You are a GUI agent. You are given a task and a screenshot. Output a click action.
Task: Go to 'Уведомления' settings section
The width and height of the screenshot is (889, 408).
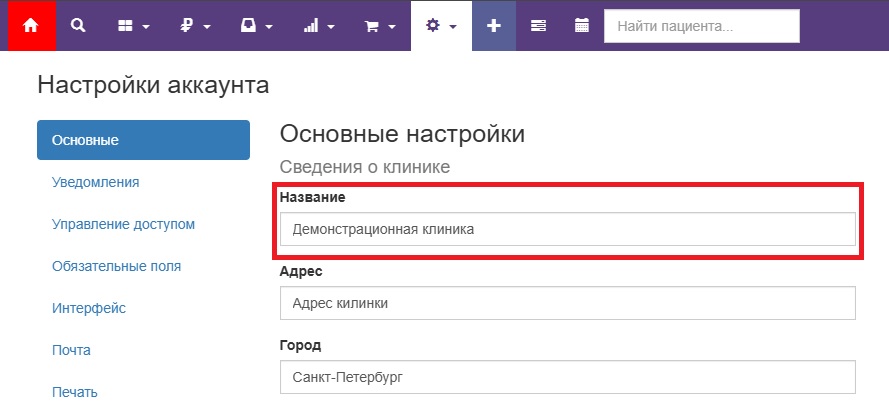[95, 182]
